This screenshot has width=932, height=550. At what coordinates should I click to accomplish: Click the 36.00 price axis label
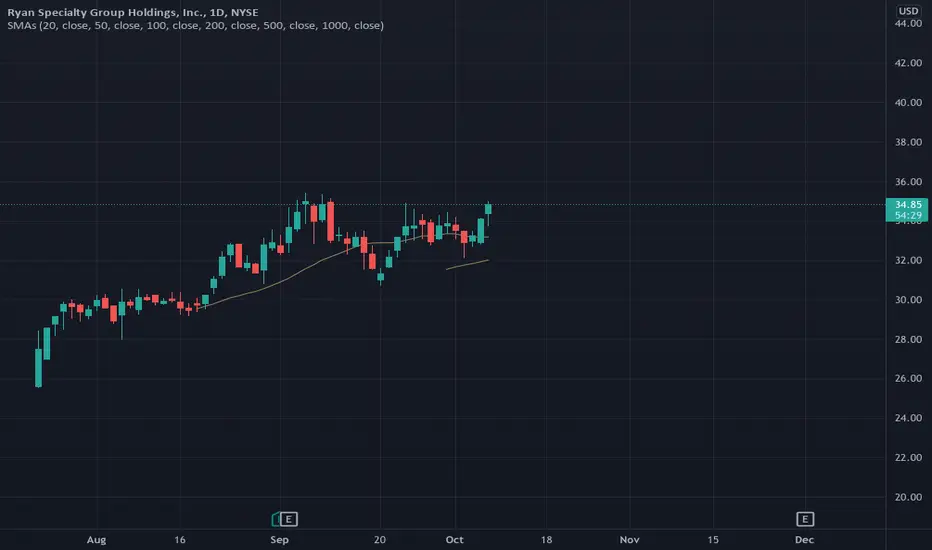pos(908,182)
